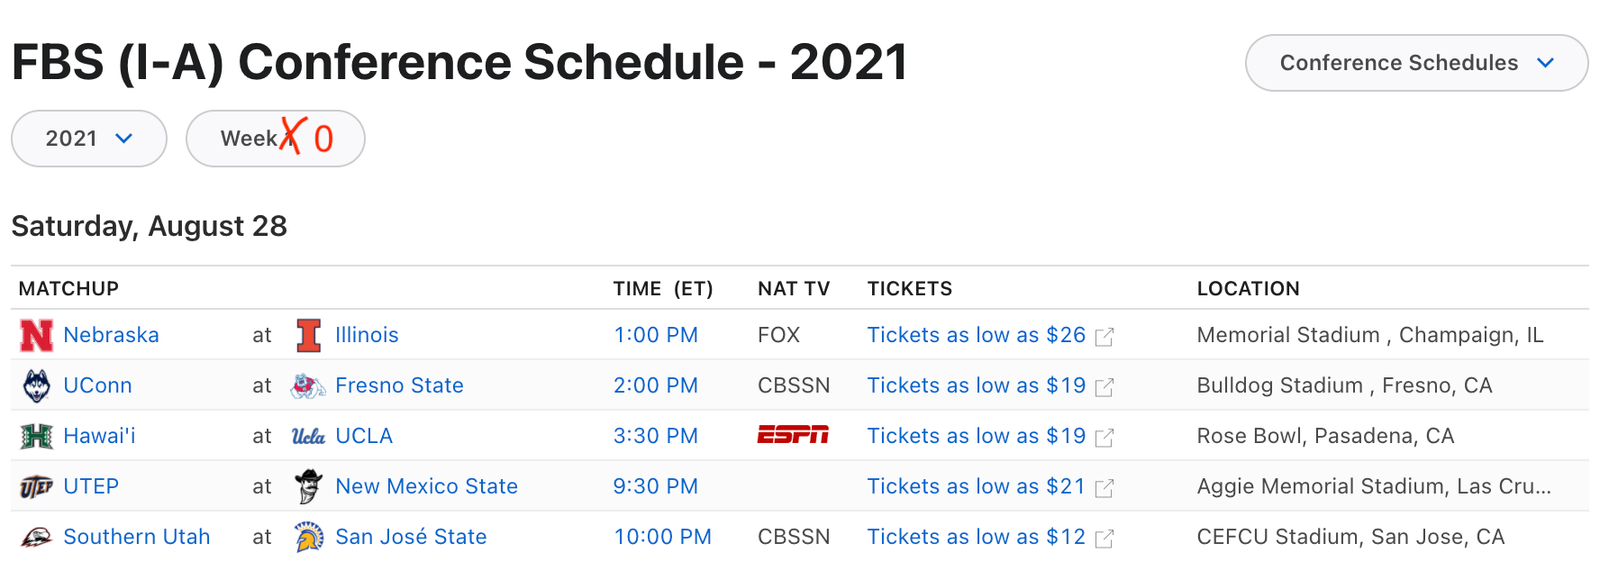Click the Nebraska team logo icon

click(37, 335)
